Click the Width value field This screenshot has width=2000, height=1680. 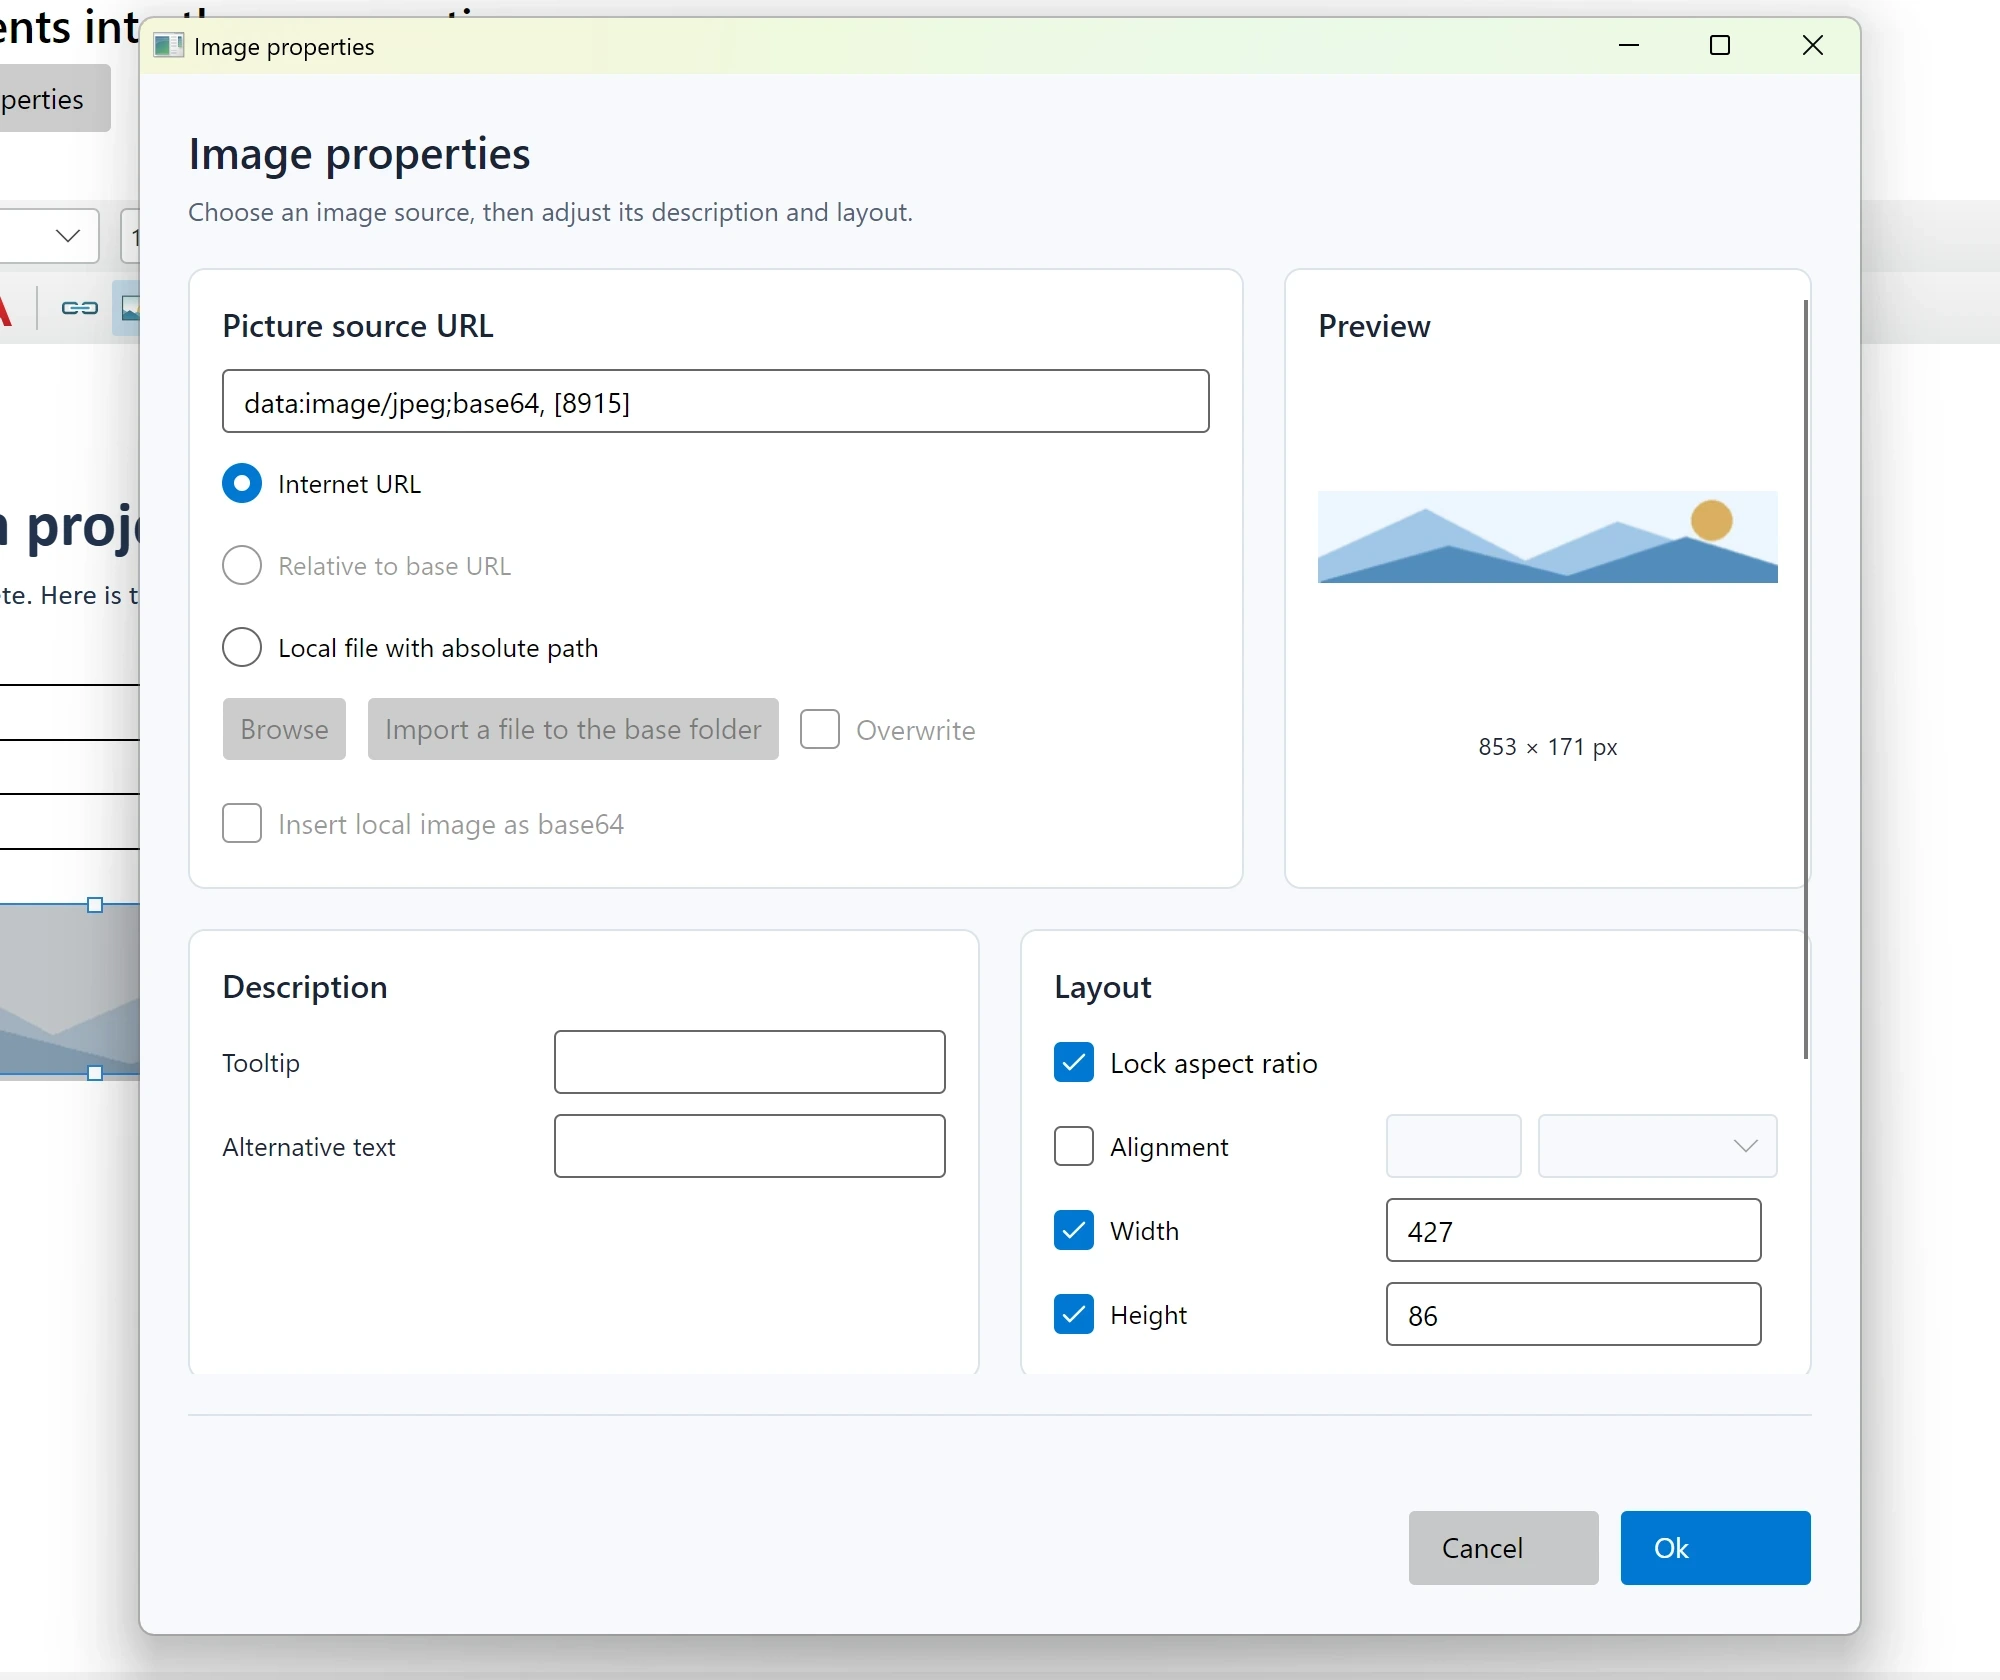1573,1230
